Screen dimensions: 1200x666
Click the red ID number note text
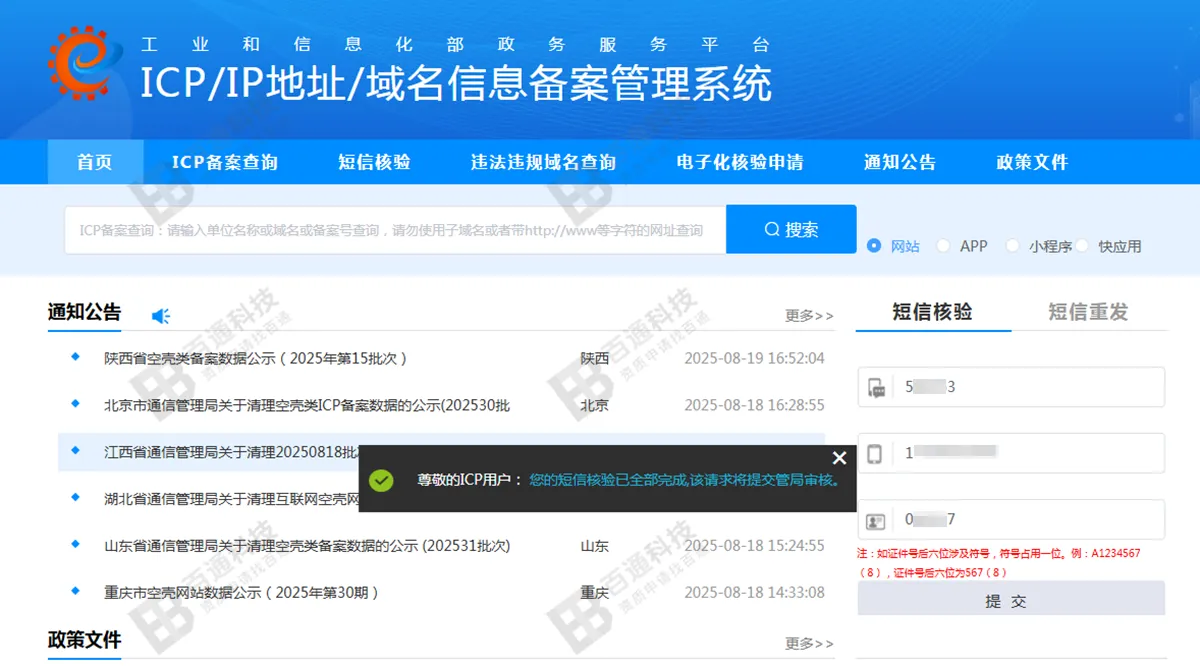click(x=999, y=562)
